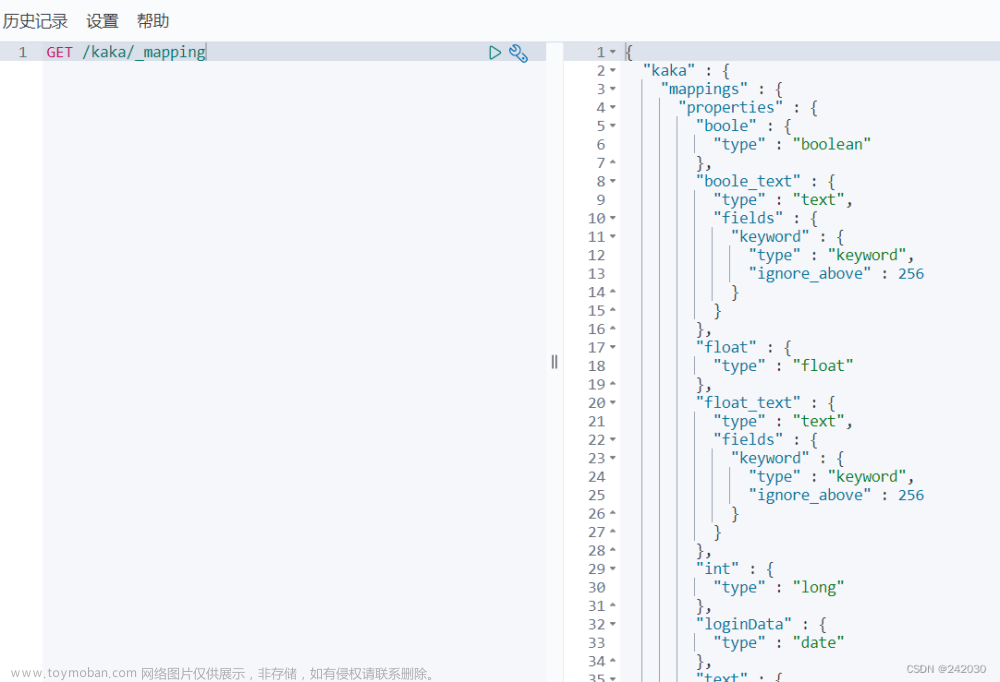The image size is (1000, 682).
Task: Collapse the "int" block at line 29
Action: pos(613,568)
